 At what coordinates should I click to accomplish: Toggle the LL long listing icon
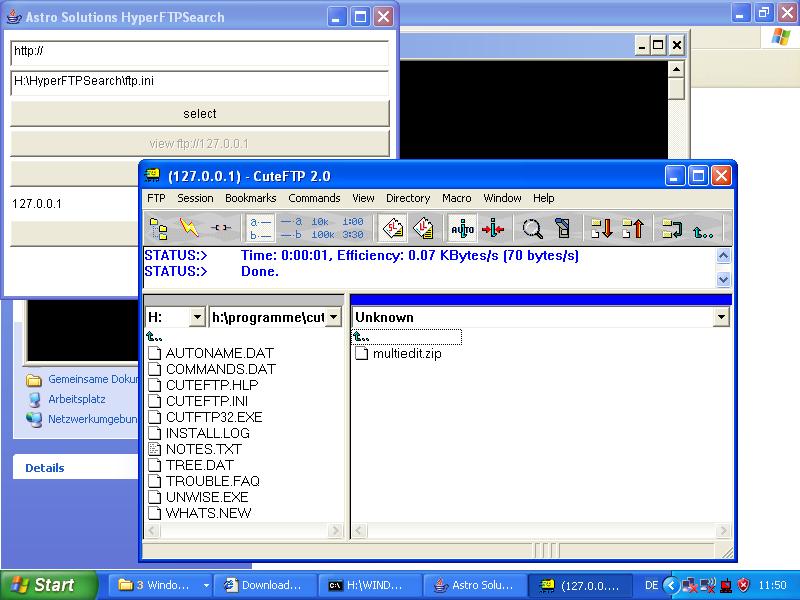tap(423, 228)
